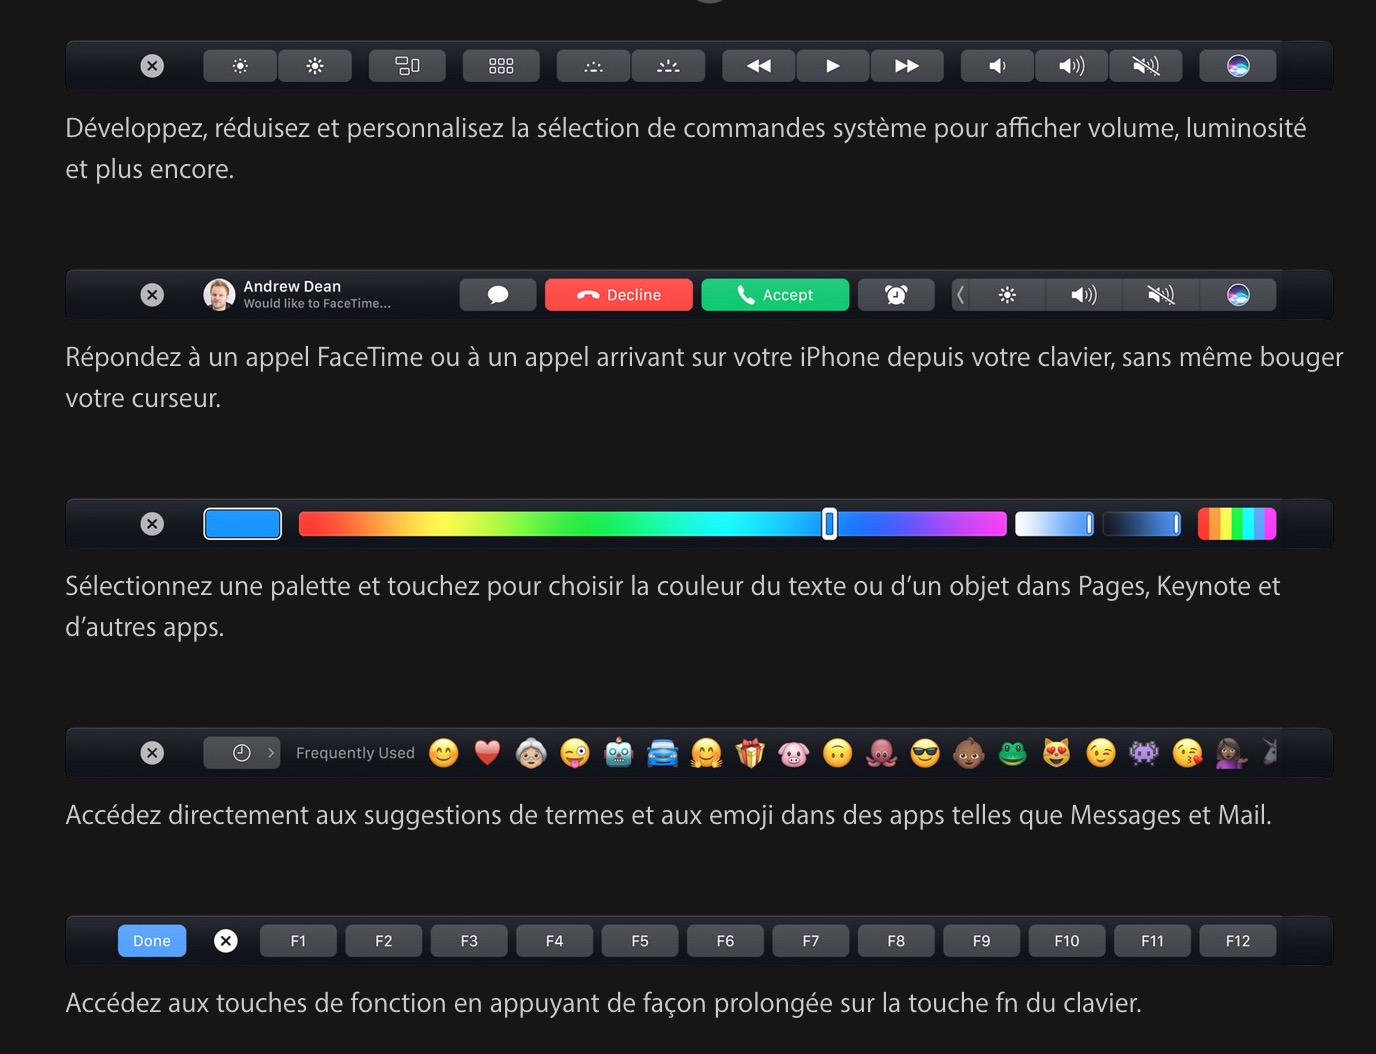
Task: Insert the smiling face emoji
Action: [x=444, y=753]
